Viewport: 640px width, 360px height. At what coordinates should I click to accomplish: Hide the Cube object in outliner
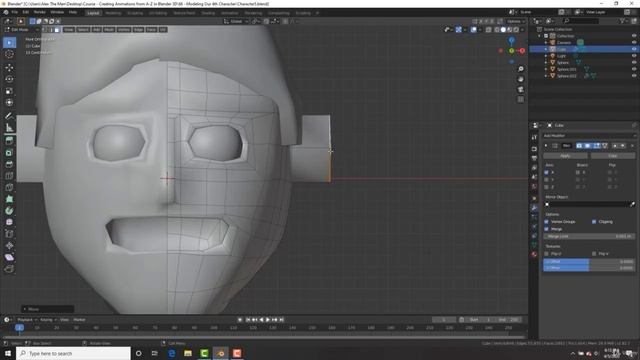point(634,49)
